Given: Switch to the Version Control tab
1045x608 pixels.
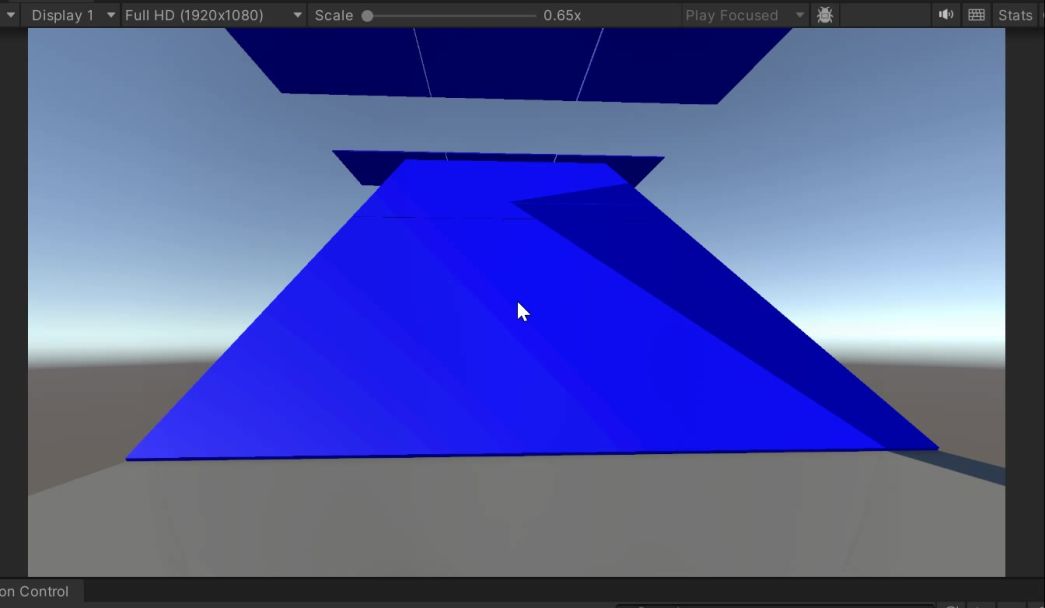Looking at the screenshot, I should [x=36, y=591].
